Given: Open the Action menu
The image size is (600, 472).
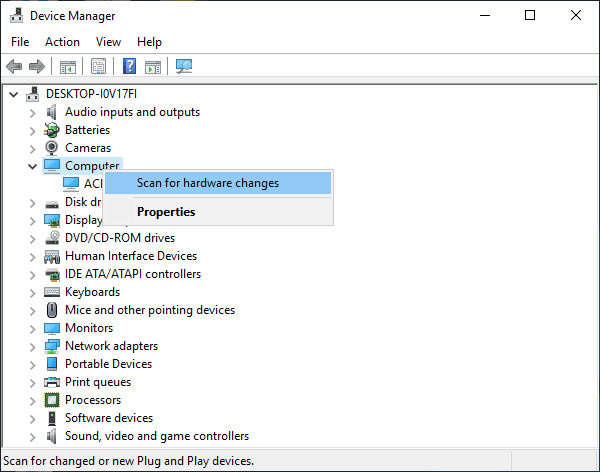Looking at the screenshot, I should tap(62, 42).
